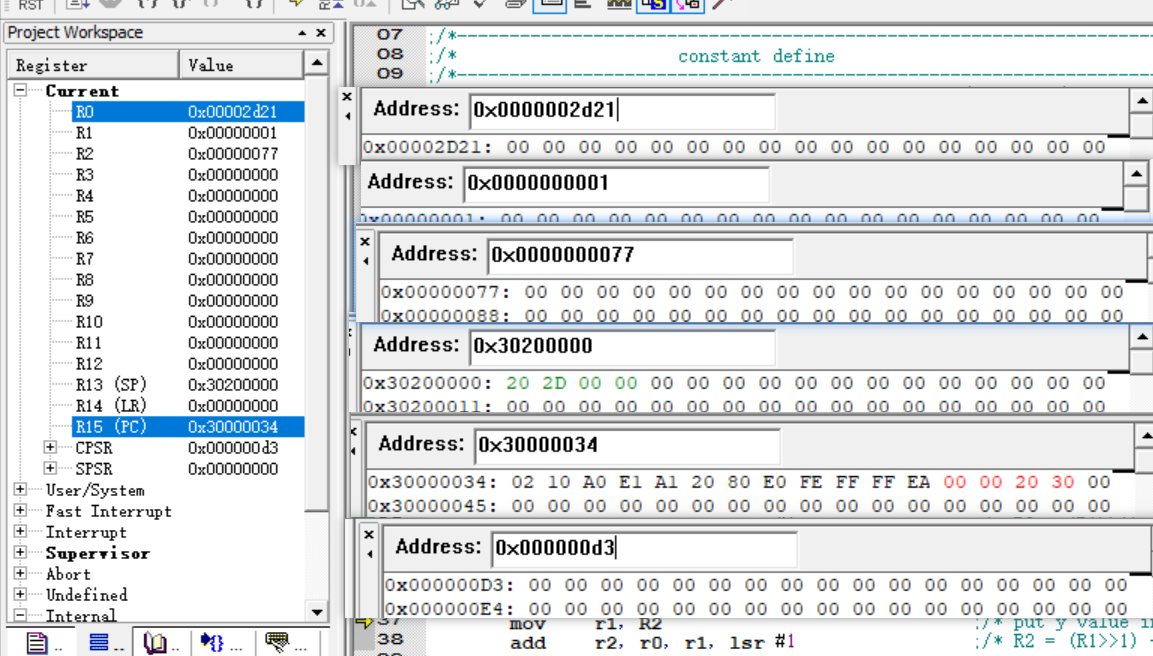Expand the Undefined register group
Screen dimensions: 1153x656
click(21, 593)
